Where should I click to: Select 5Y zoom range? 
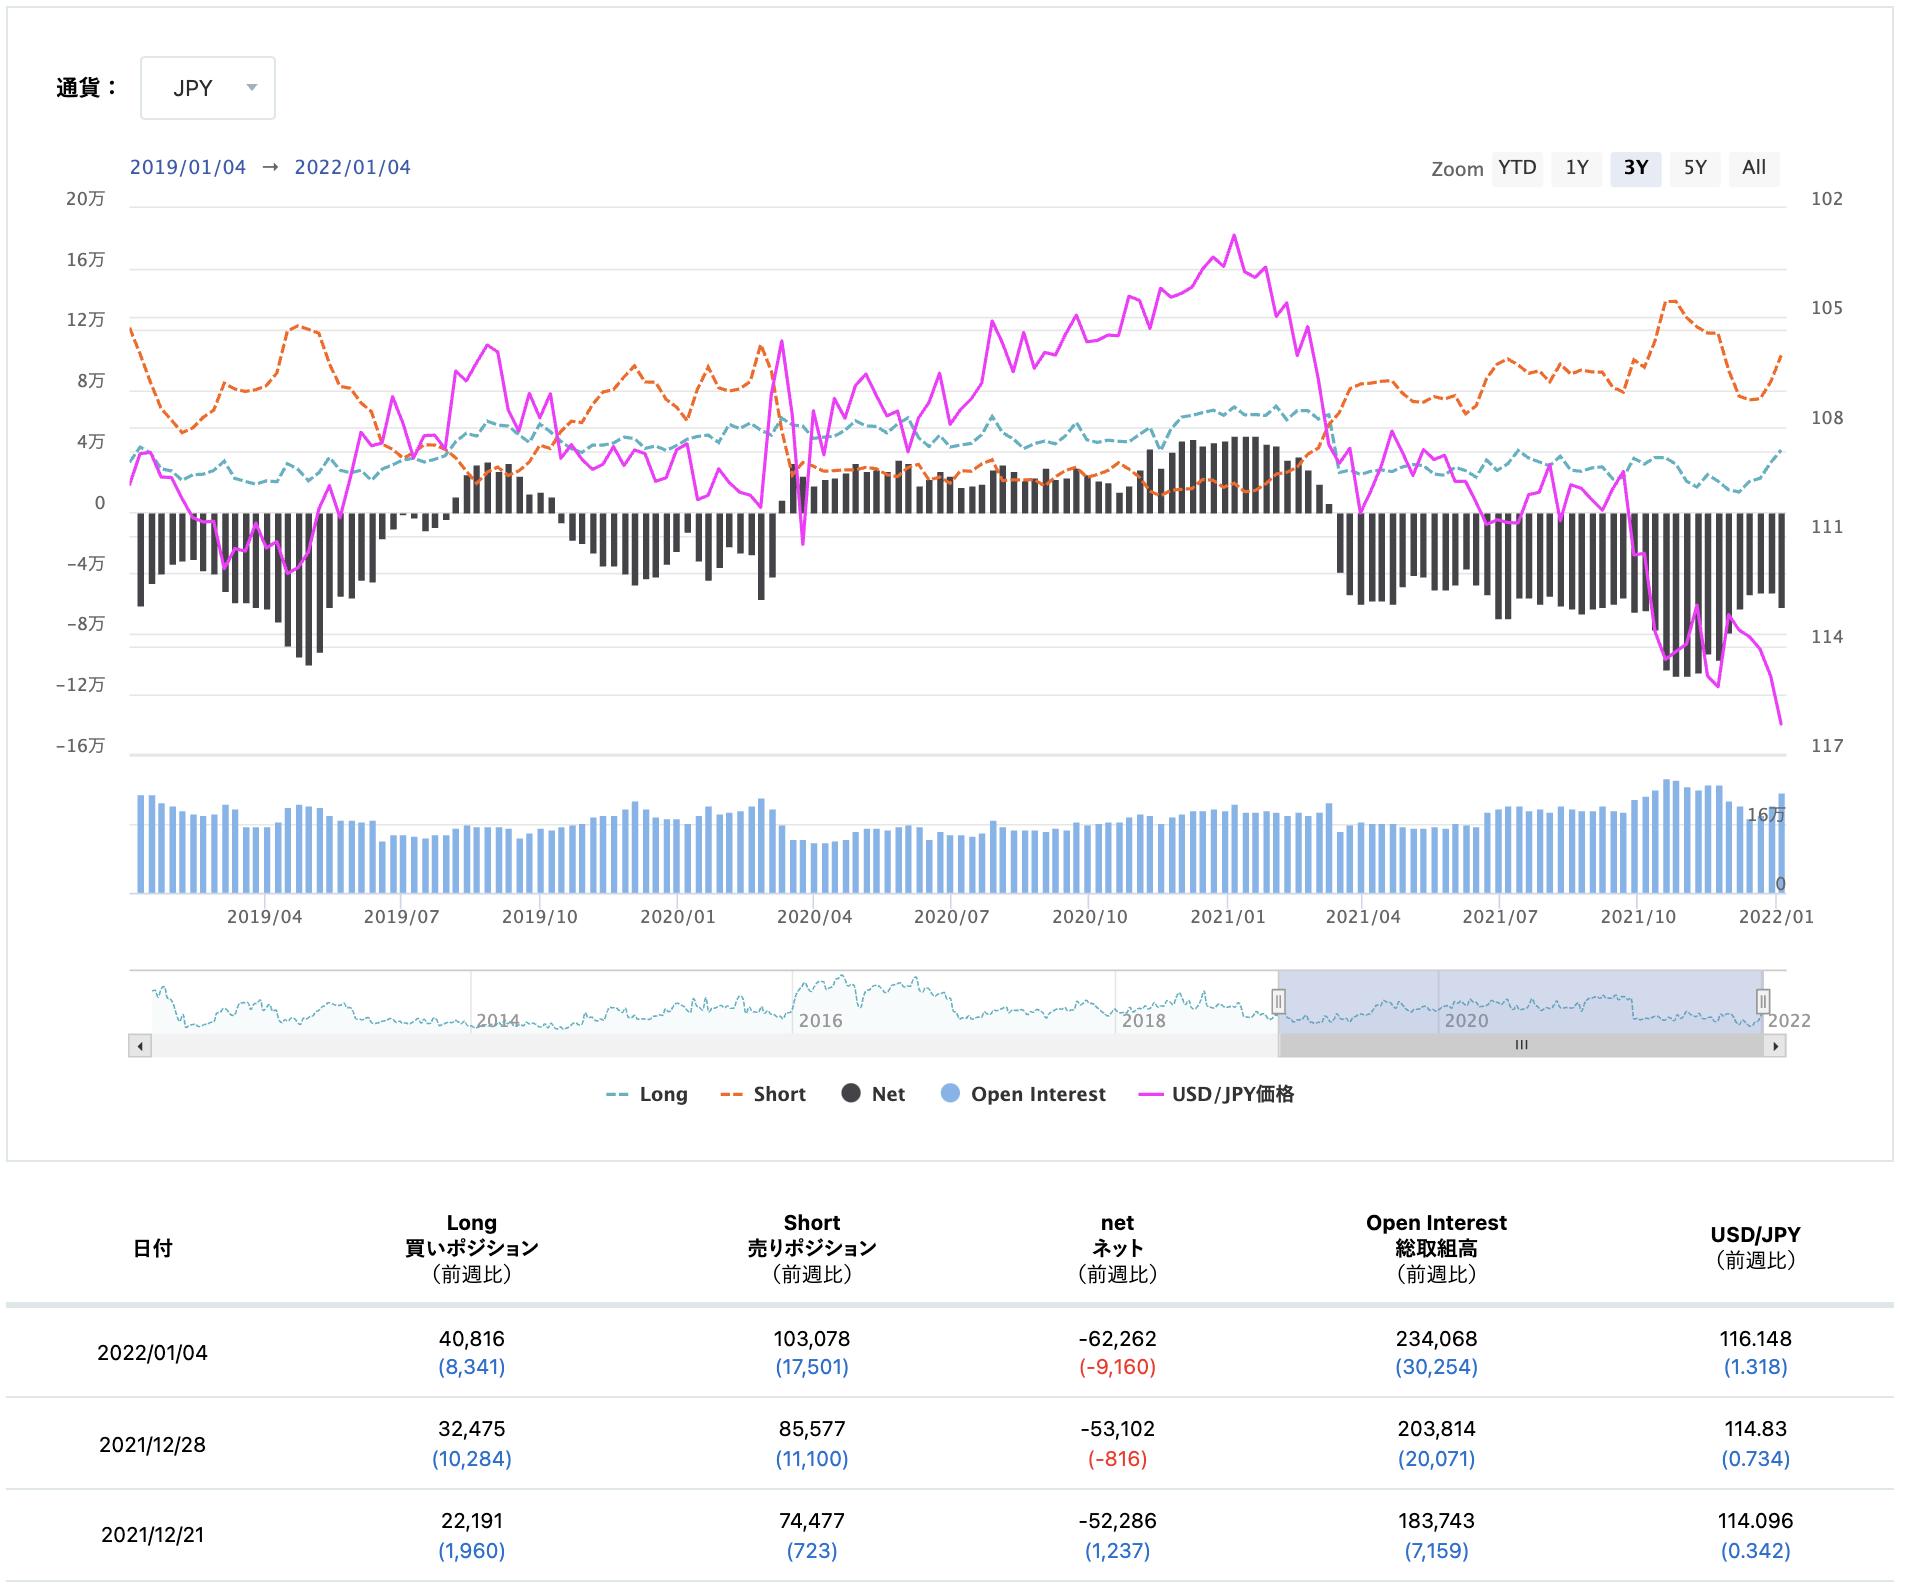1695,168
